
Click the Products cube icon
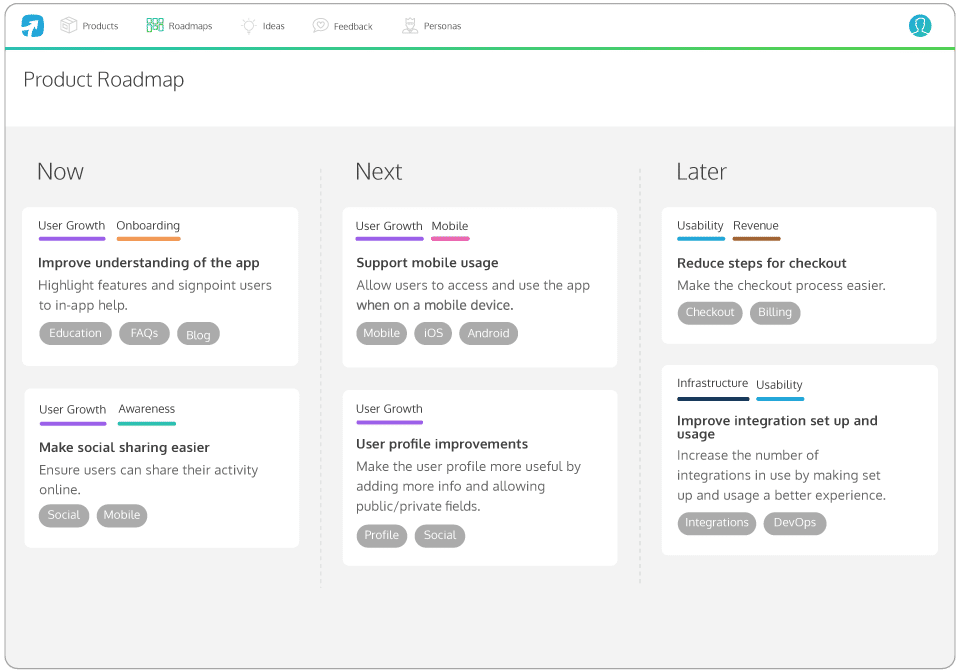[x=69, y=25]
